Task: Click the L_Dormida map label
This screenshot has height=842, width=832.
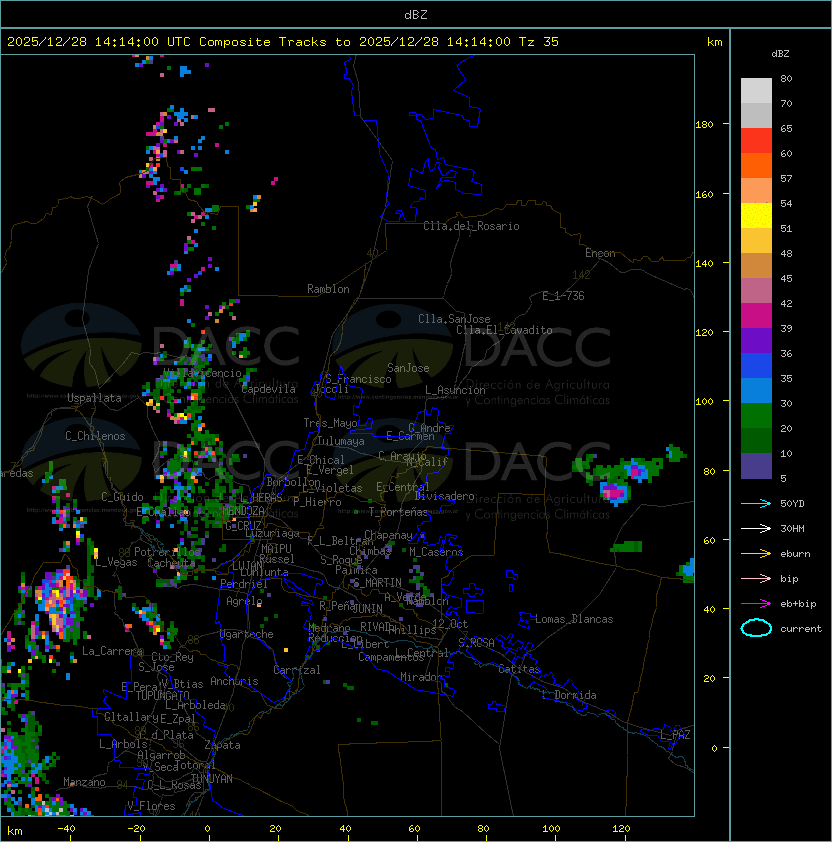Action: (x=569, y=695)
